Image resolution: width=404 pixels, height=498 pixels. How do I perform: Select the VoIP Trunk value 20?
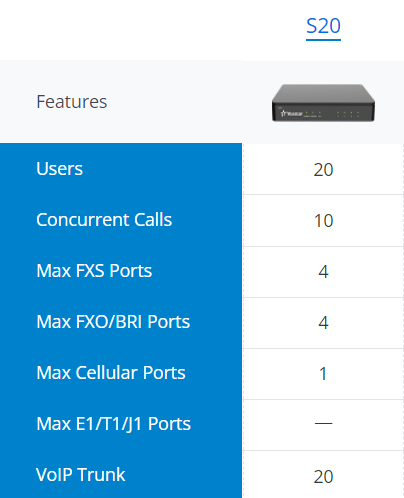pyautogui.click(x=323, y=477)
